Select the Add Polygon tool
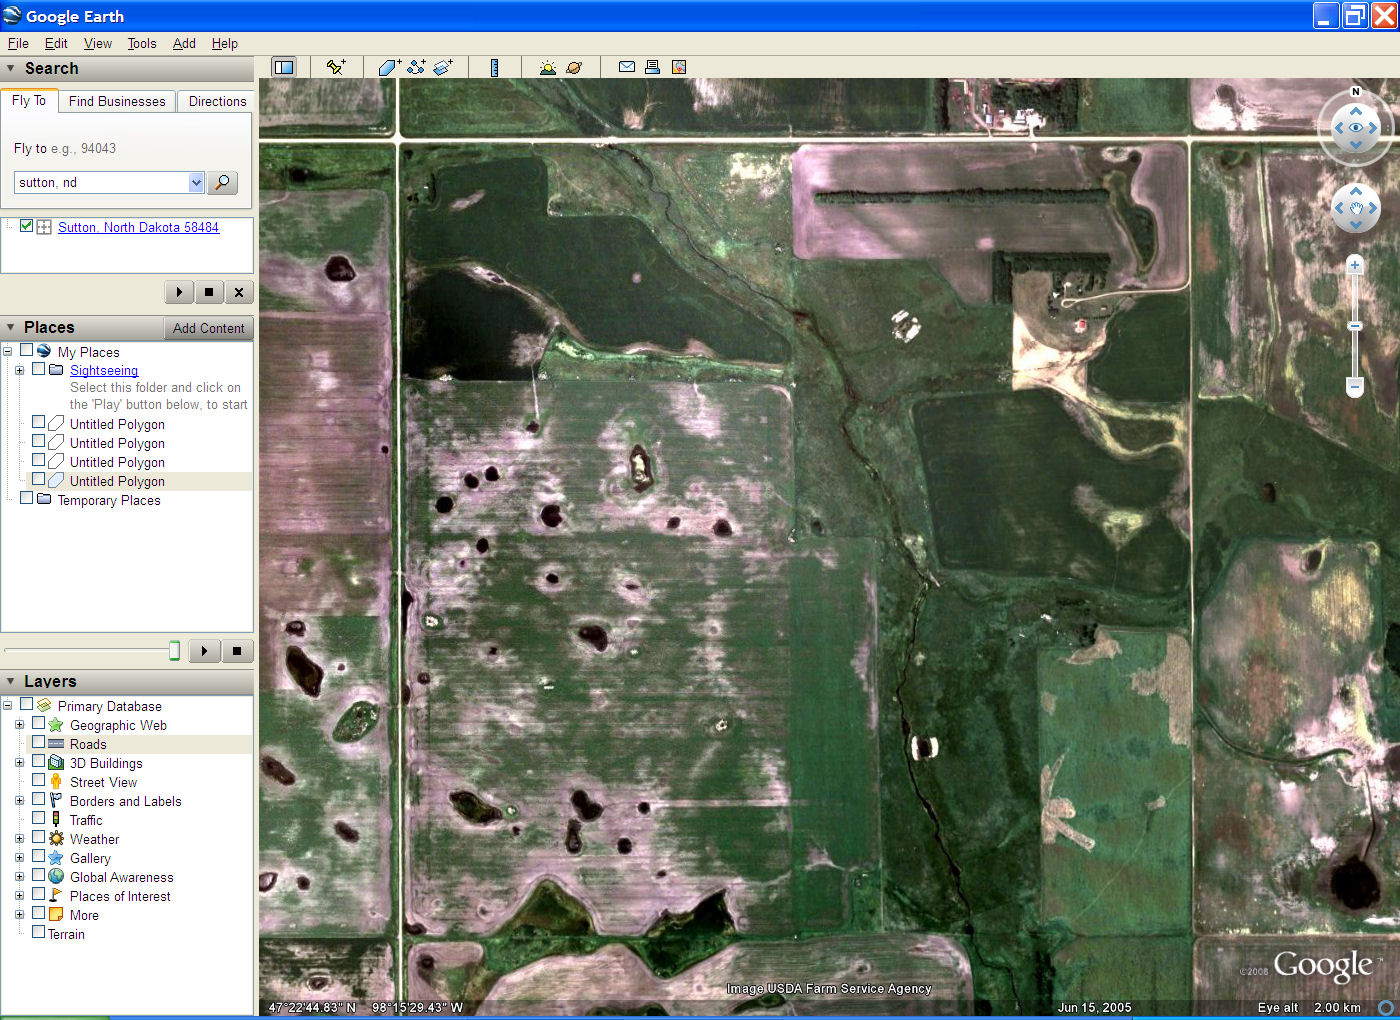 coord(389,67)
